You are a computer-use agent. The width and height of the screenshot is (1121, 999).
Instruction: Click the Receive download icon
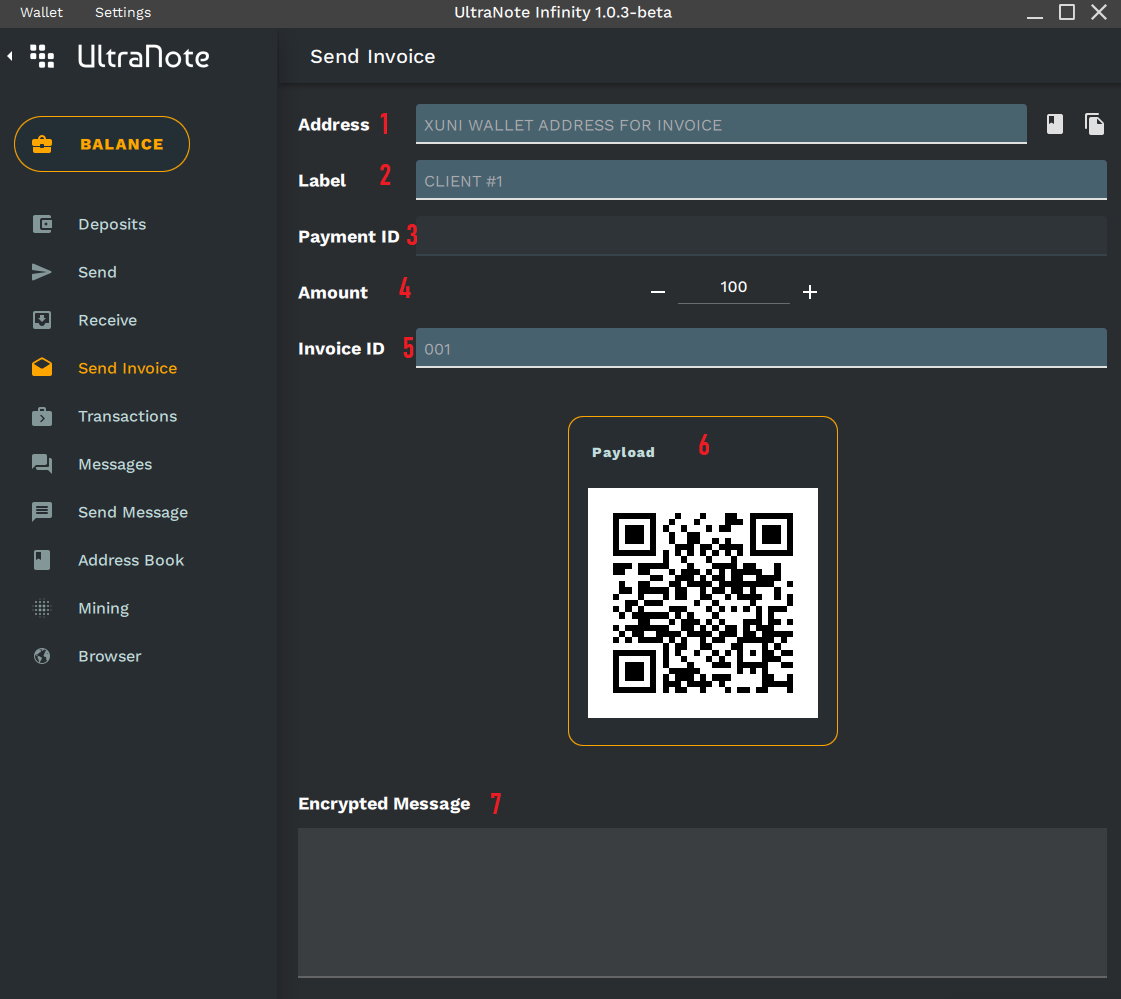click(x=42, y=320)
